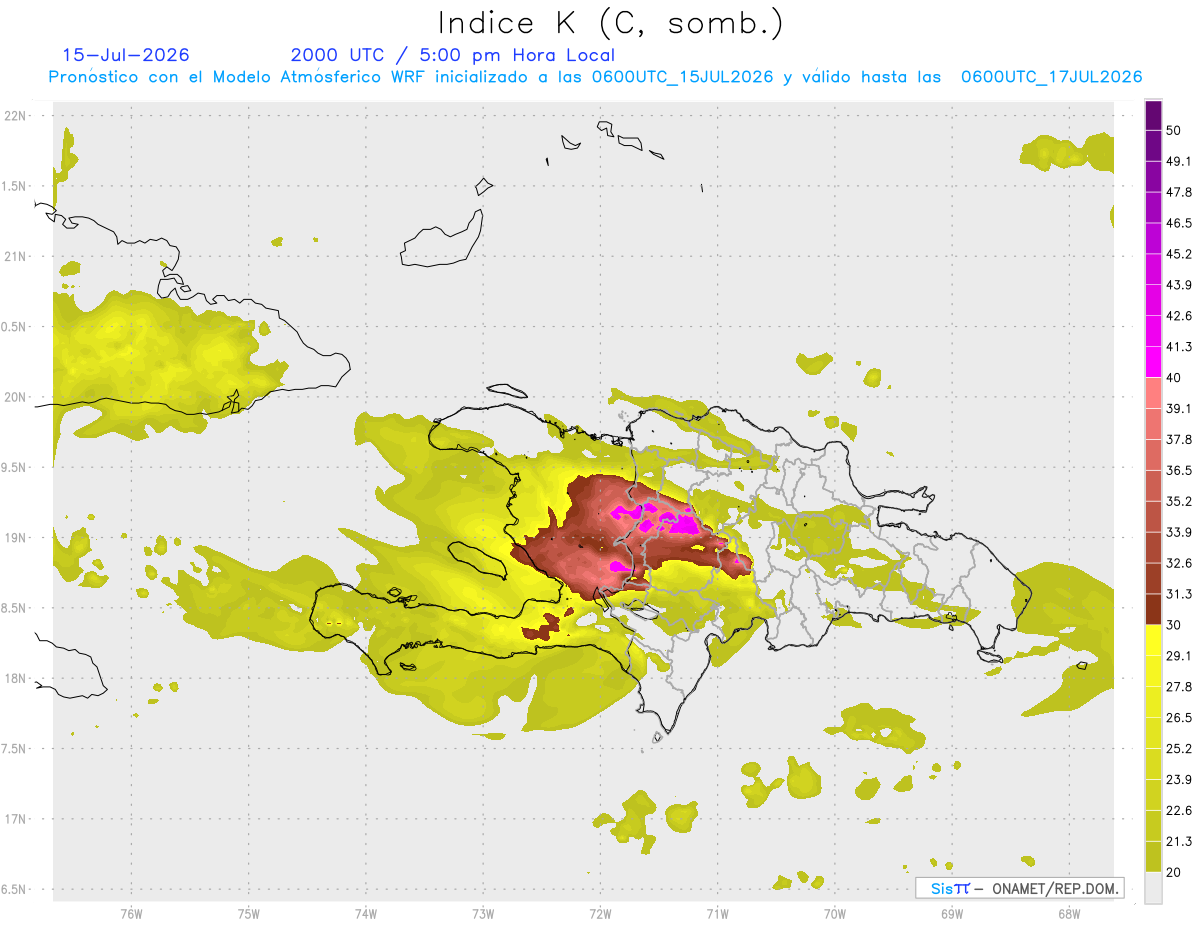Click the dark brown swatch between 30 and 31.3
This screenshot has height=927, width=1200.
pos(1153,609)
